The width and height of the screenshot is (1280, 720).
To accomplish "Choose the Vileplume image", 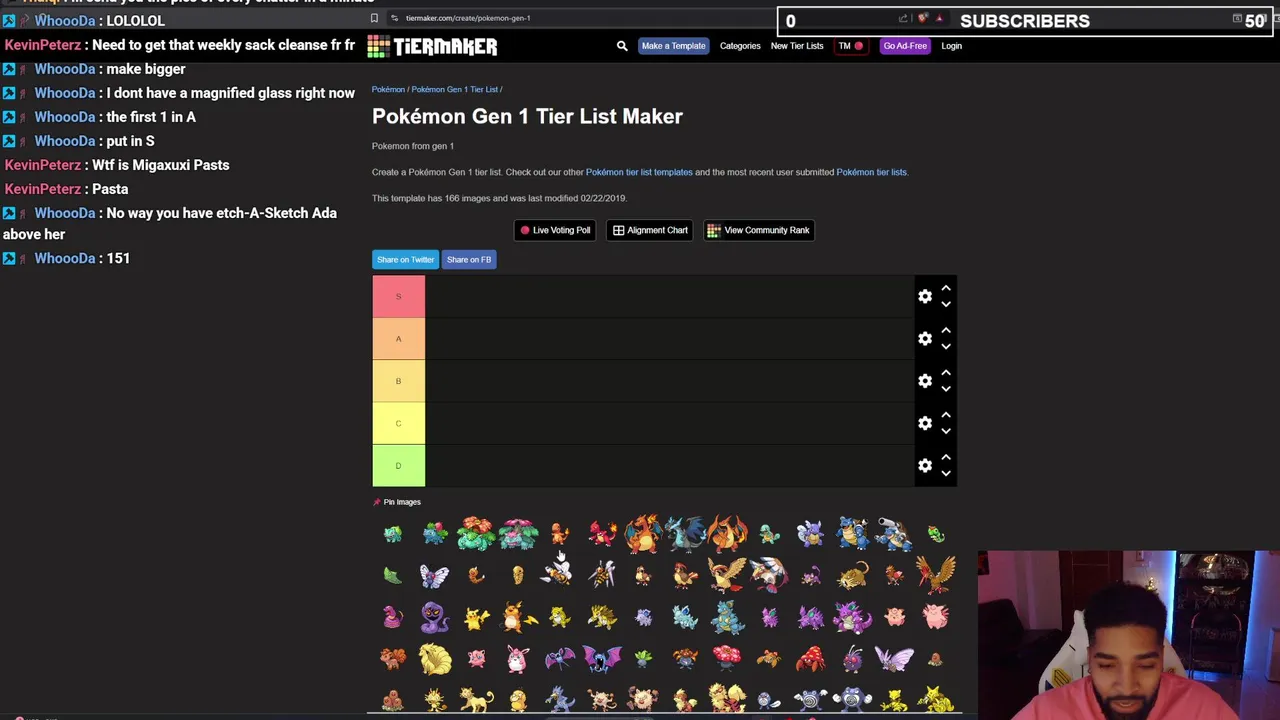I will click(727, 659).
